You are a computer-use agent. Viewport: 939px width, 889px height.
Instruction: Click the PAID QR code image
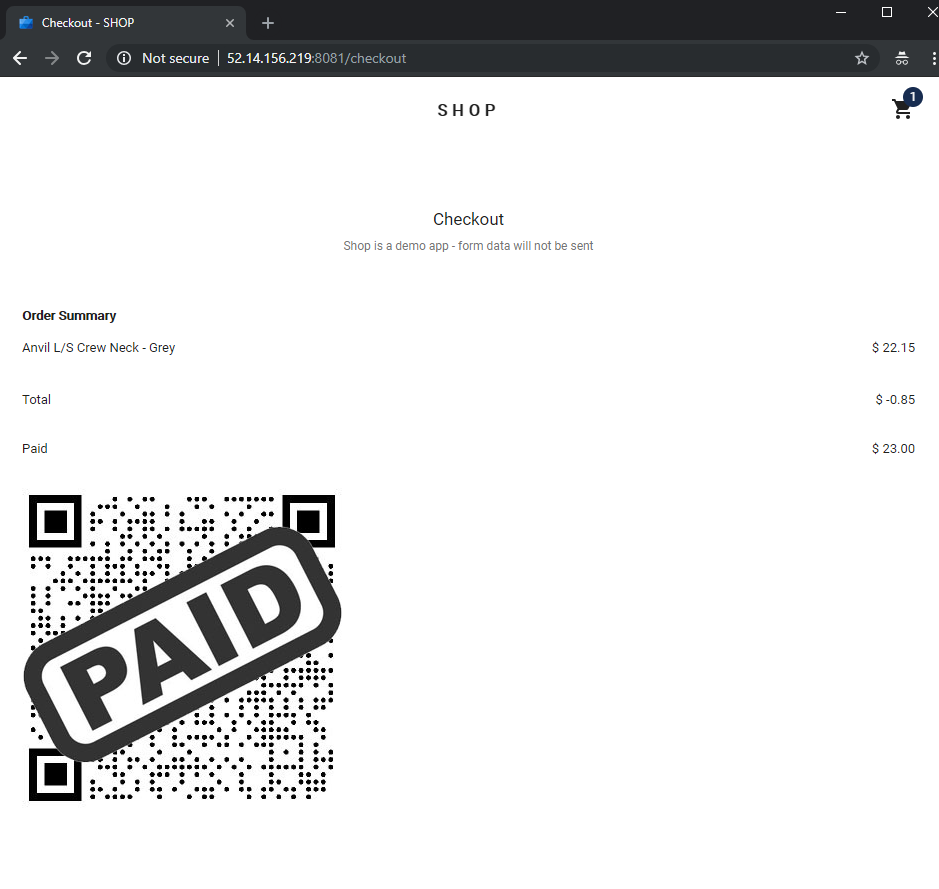182,647
